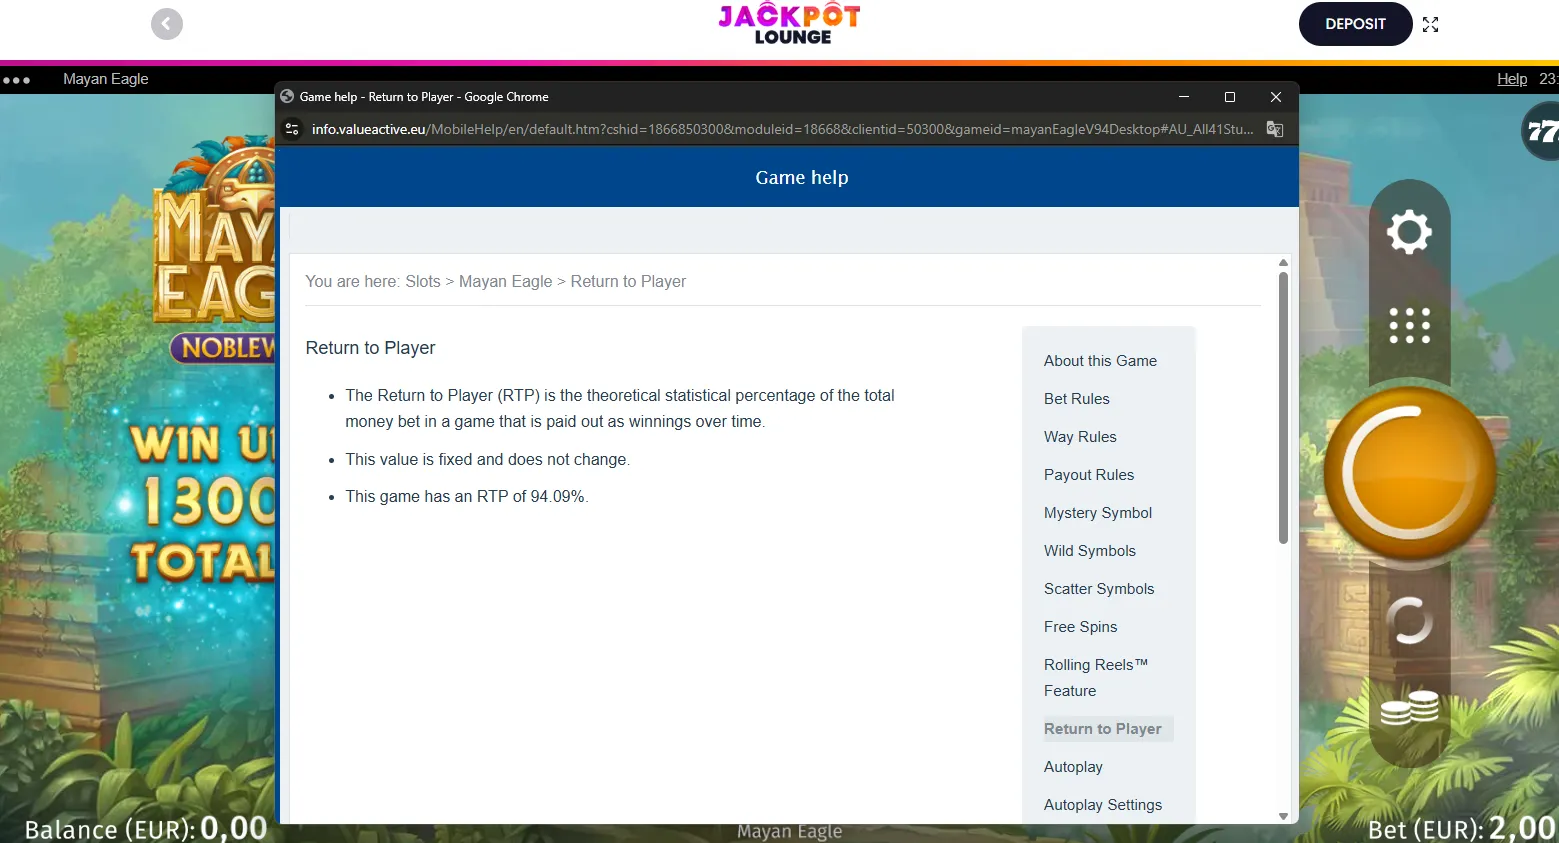Image resolution: width=1559 pixels, height=843 pixels.
Task: Click the scrollbar up arrow
Action: 1283,263
